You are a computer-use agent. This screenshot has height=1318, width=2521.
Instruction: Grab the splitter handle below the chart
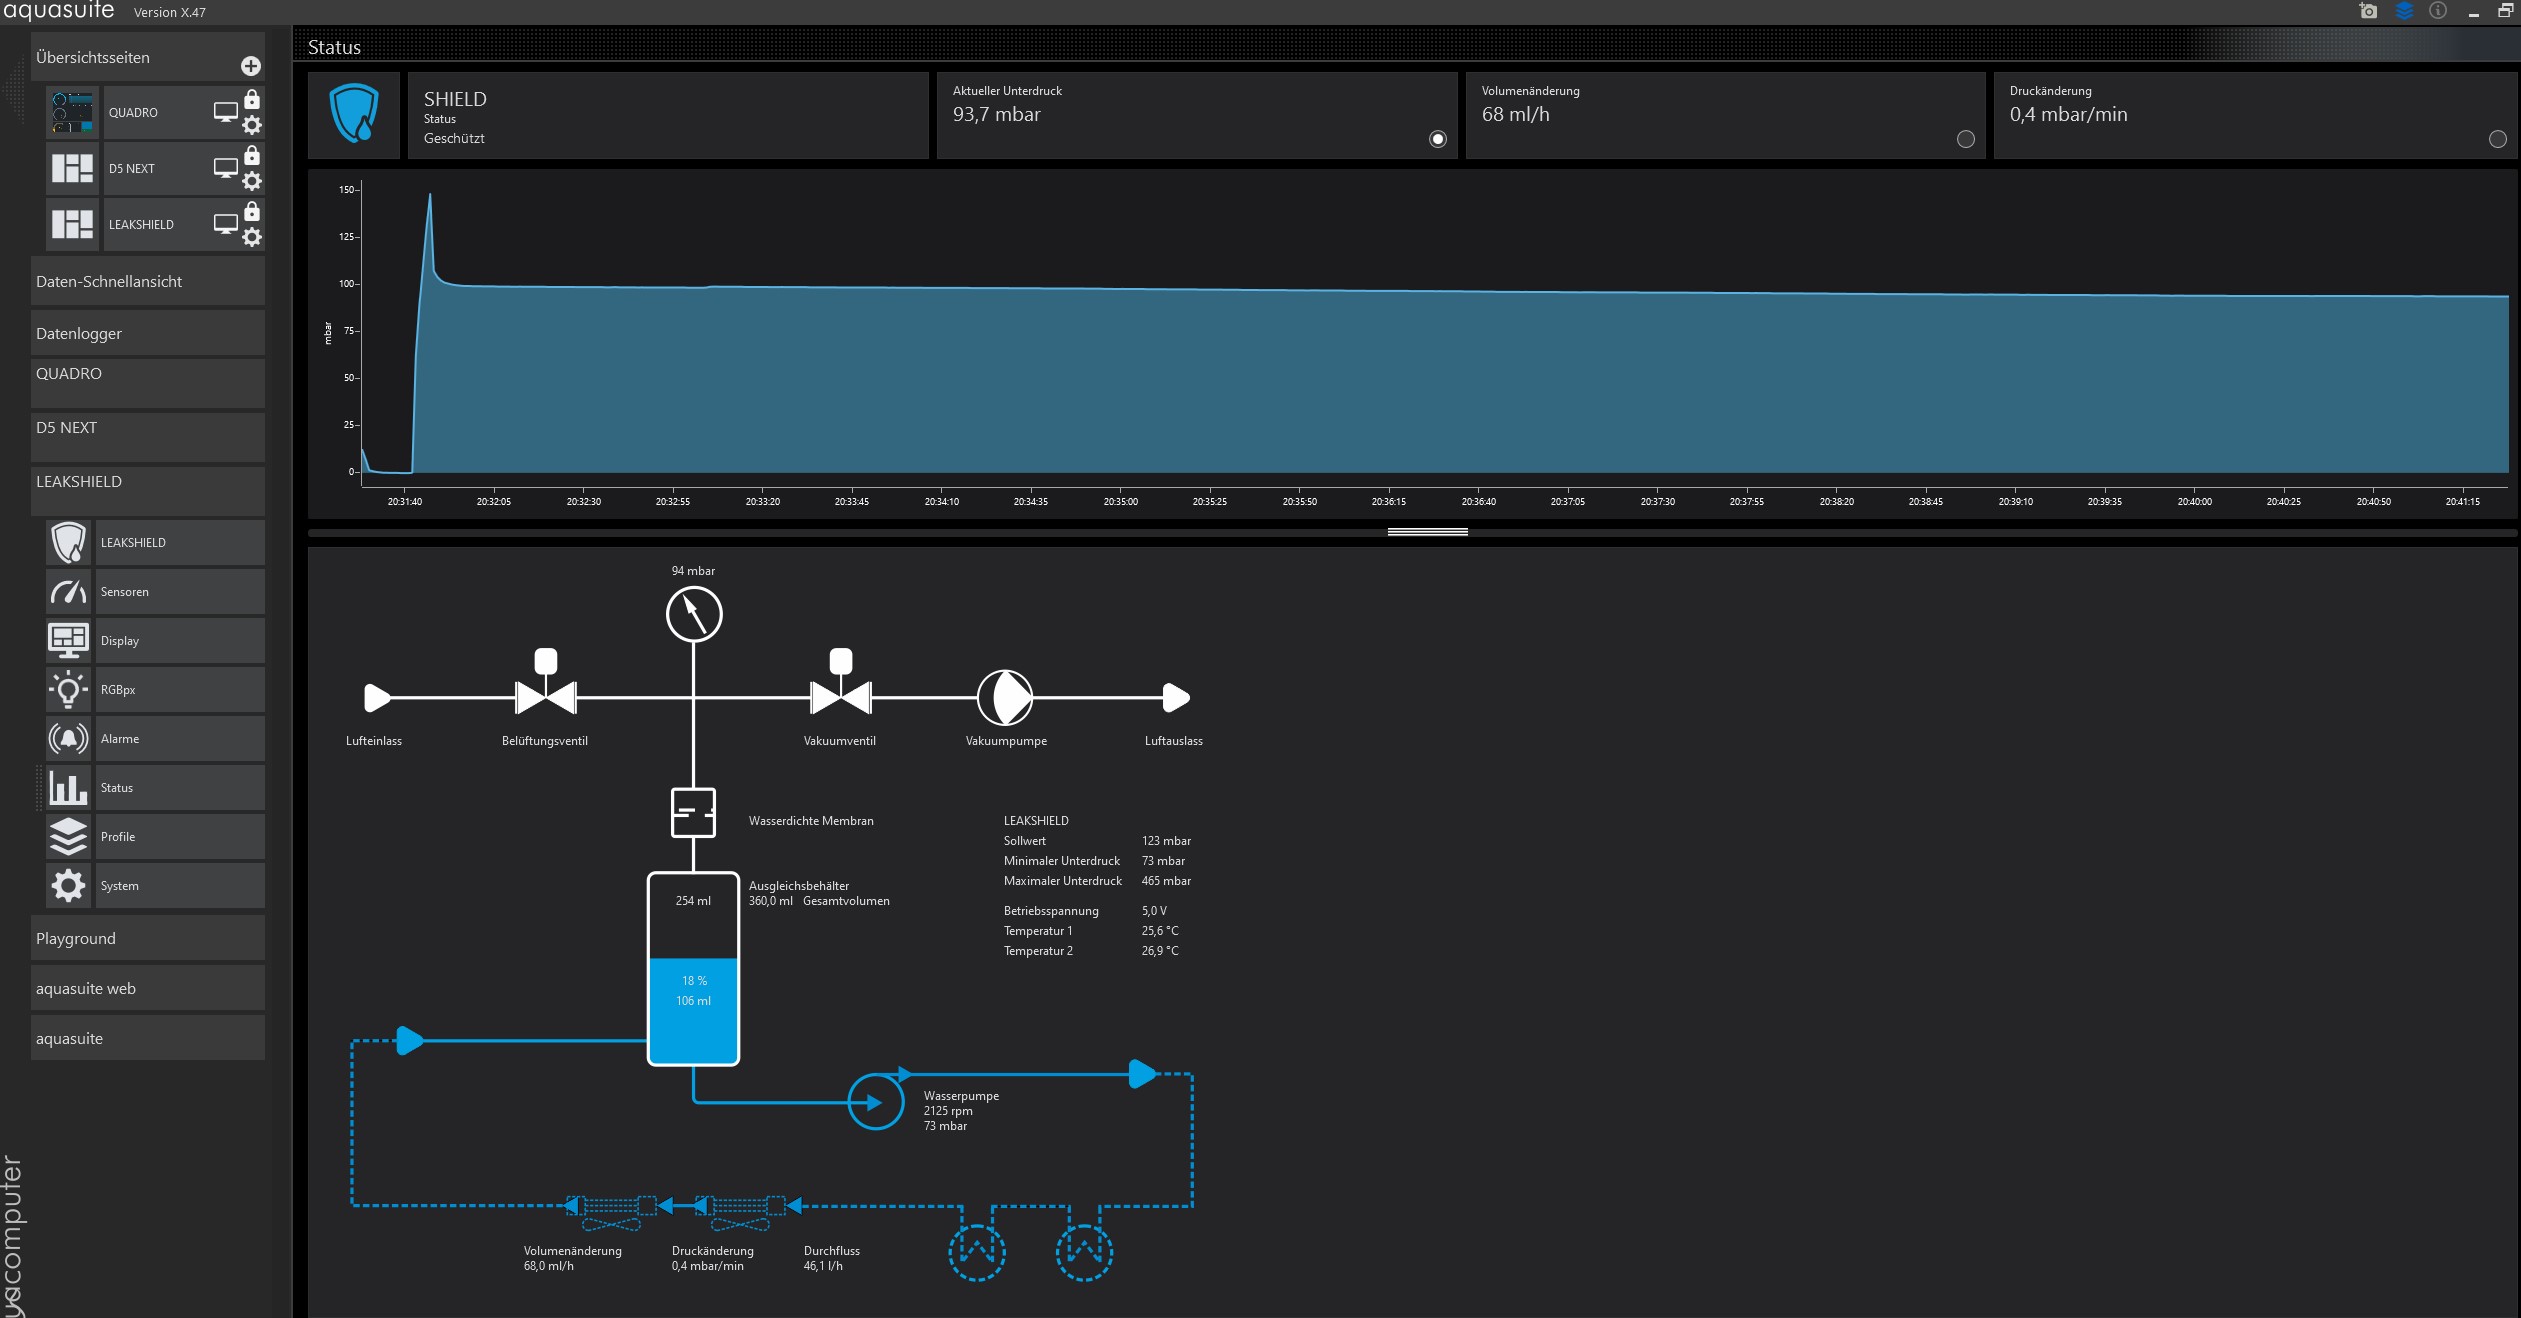(x=1427, y=532)
